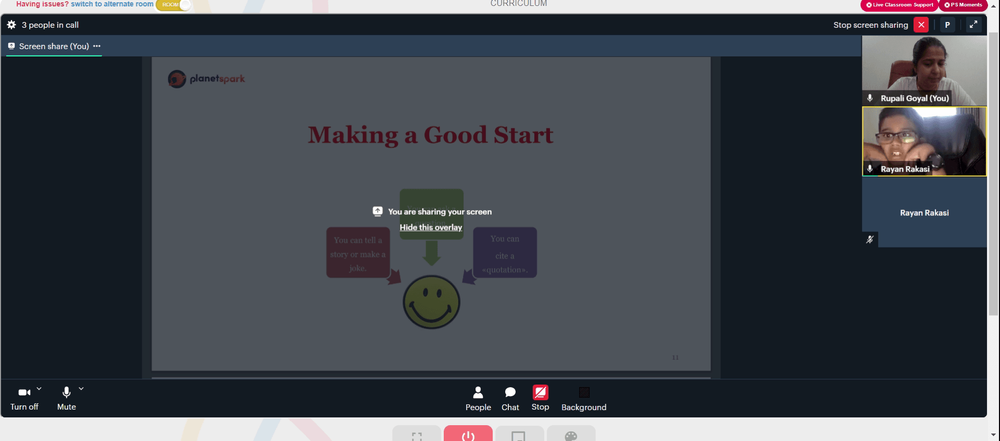This screenshot has height=441, width=1000.
Task: Open Screen share tab's three-dot menu
Action: coord(97,46)
